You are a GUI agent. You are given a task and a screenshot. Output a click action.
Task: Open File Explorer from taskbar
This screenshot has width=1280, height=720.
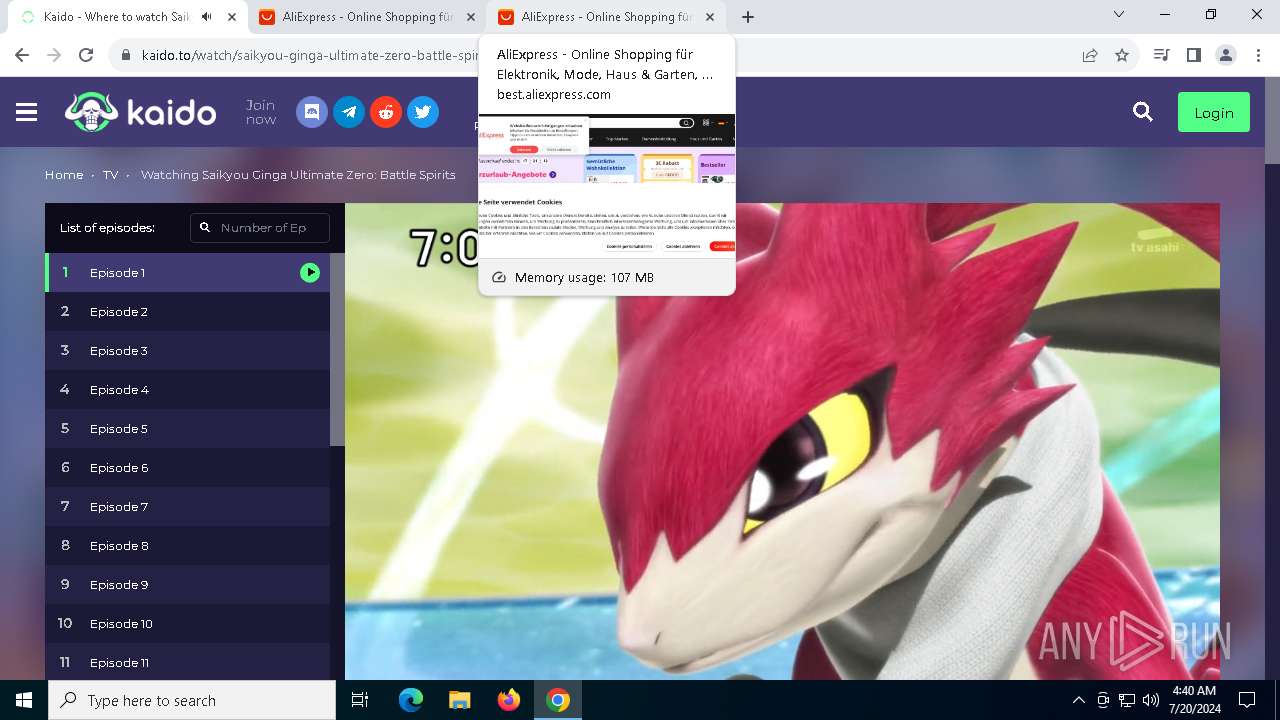459,700
